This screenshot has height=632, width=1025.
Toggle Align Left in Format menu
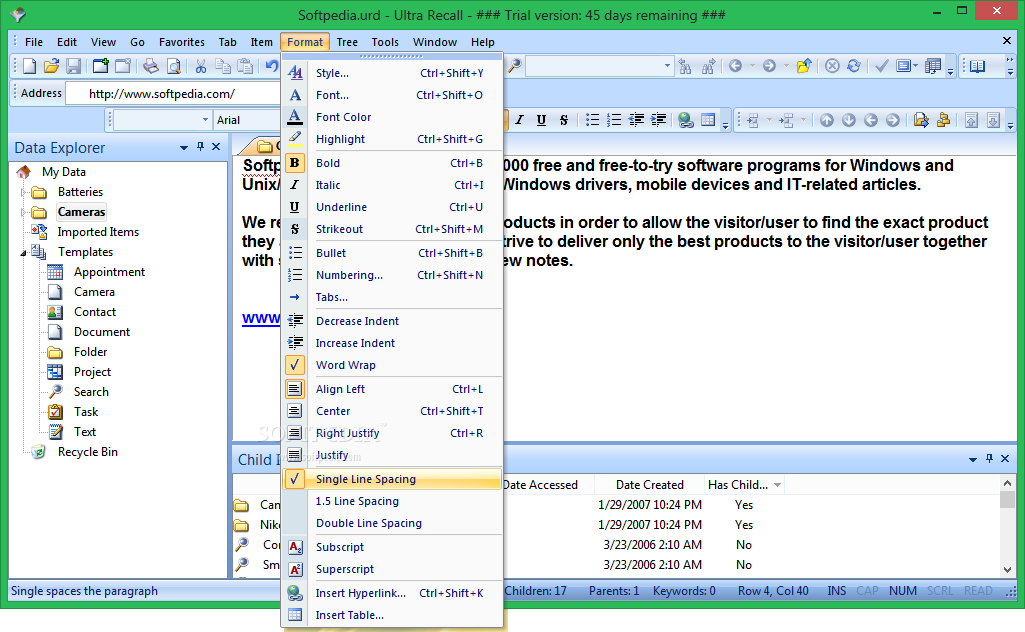pyautogui.click(x=393, y=389)
